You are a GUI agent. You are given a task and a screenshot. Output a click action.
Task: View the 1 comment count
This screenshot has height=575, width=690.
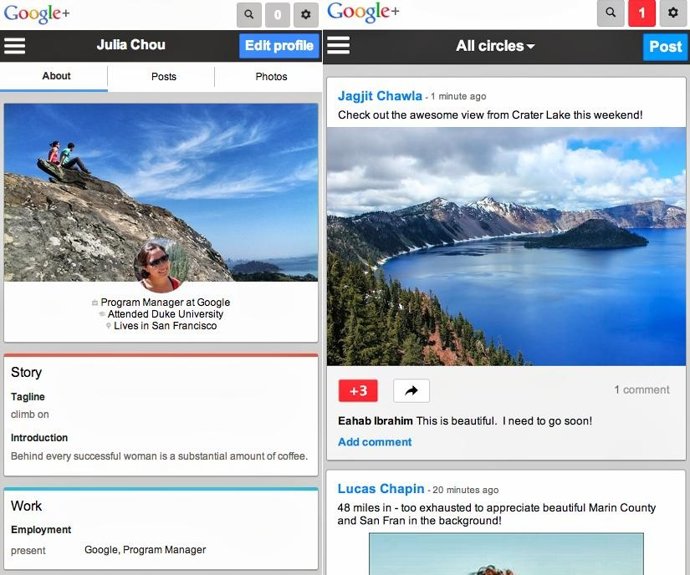pos(642,390)
